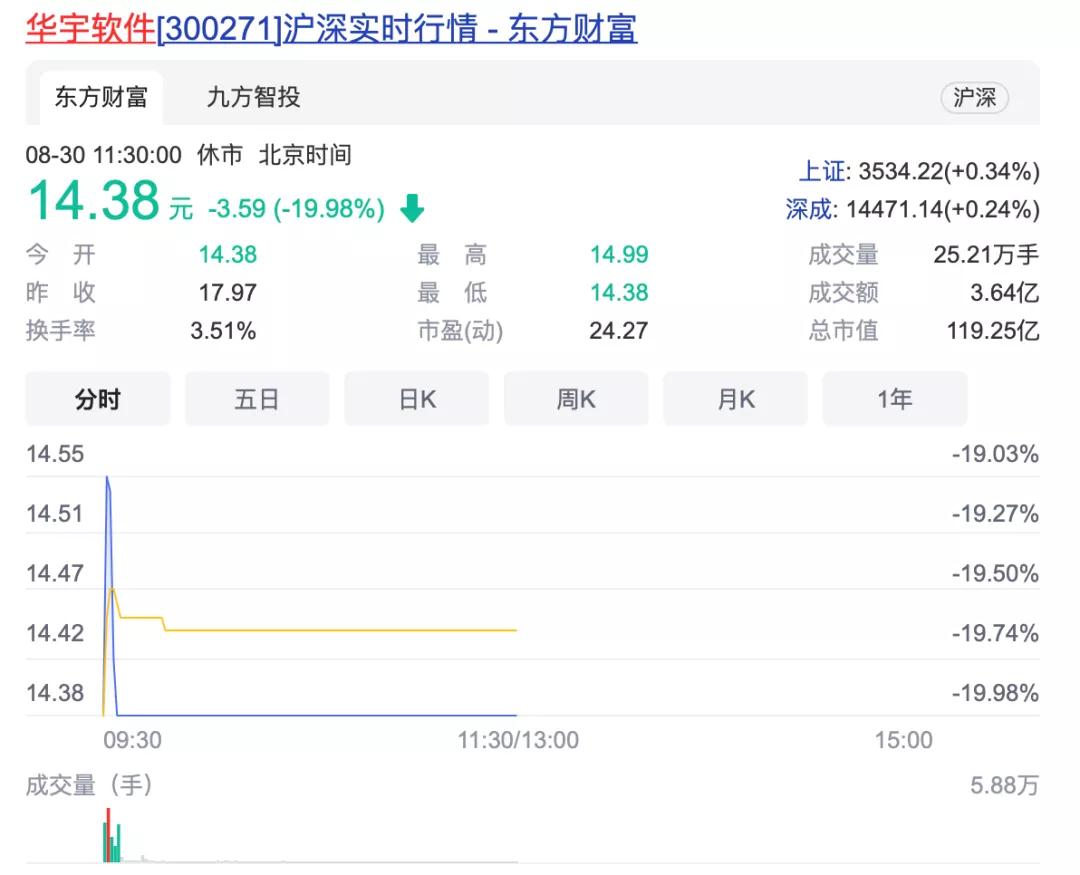1080x875 pixels.
Task: Click the 最低 value 14.38
Action: (619, 292)
